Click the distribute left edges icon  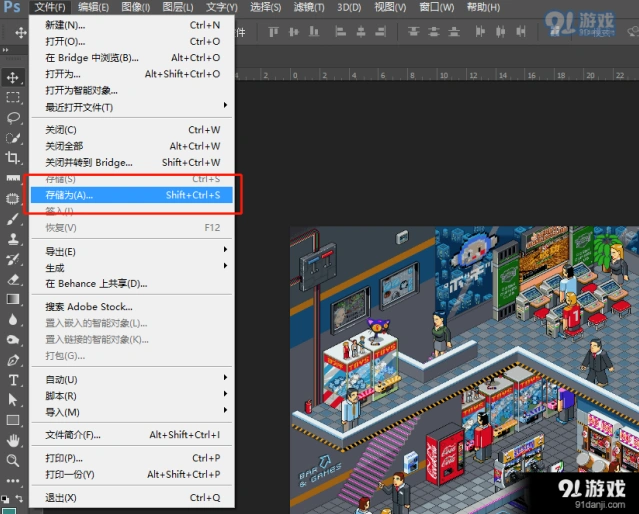pos(480,31)
